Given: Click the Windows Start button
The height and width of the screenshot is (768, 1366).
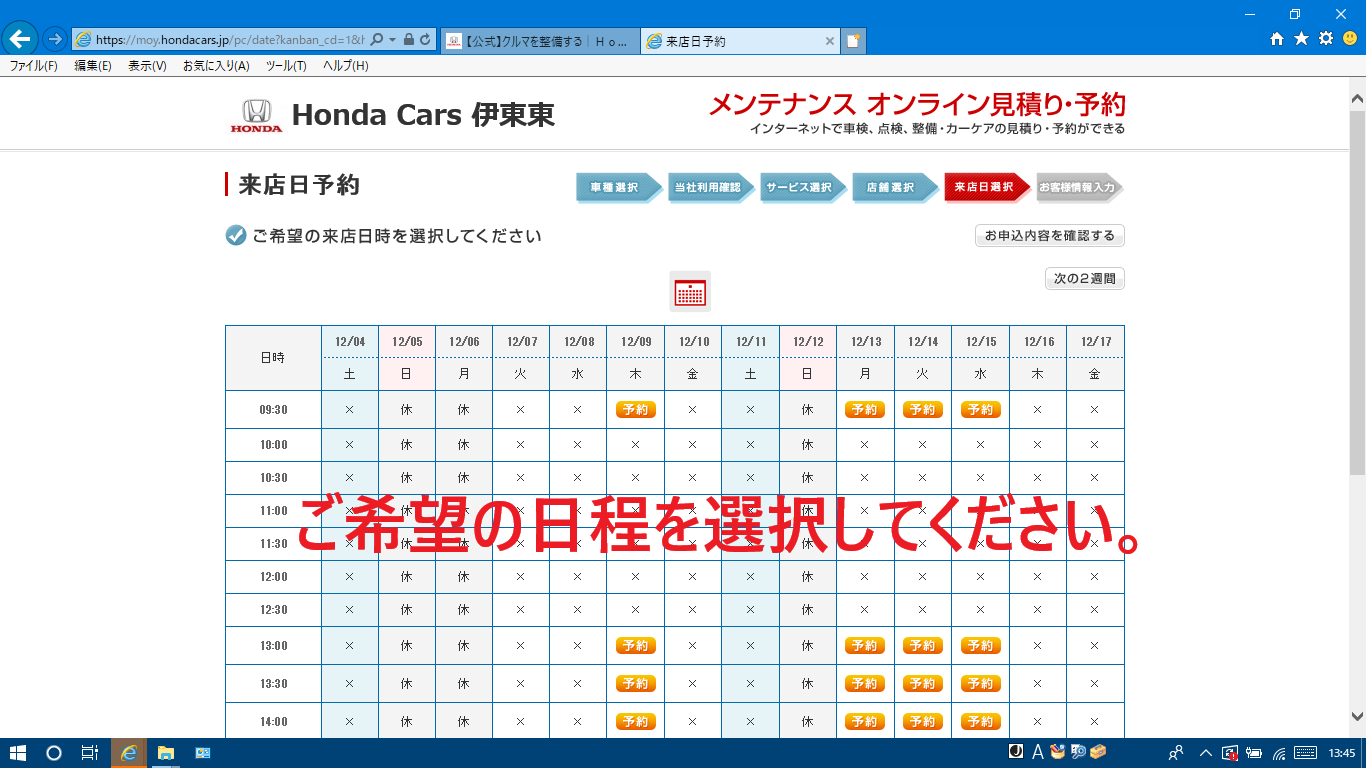Looking at the screenshot, I should click(x=18, y=753).
